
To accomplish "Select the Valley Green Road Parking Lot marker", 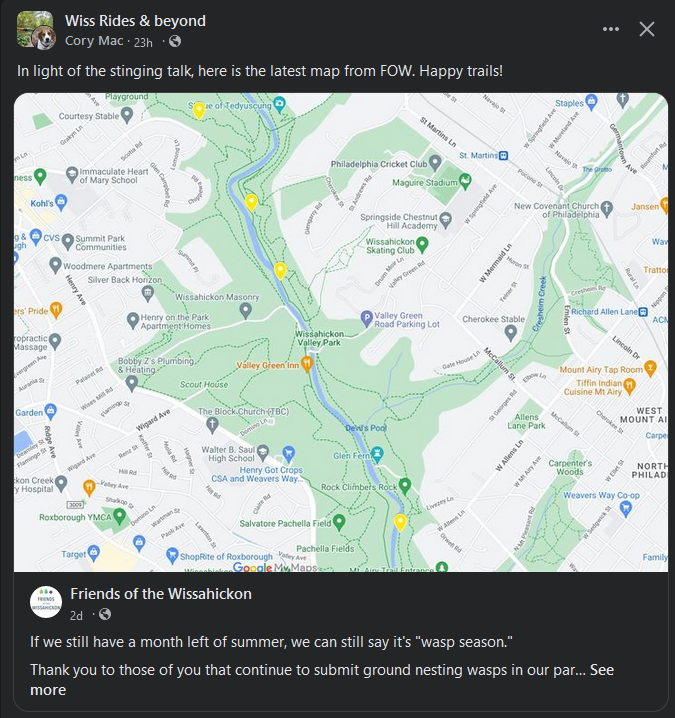I will (365, 317).
